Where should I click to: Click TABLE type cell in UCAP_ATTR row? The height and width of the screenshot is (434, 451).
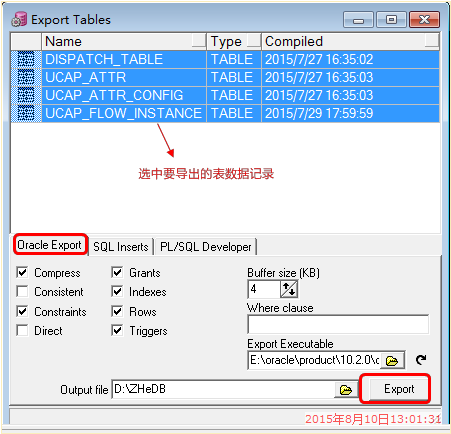pos(234,78)
